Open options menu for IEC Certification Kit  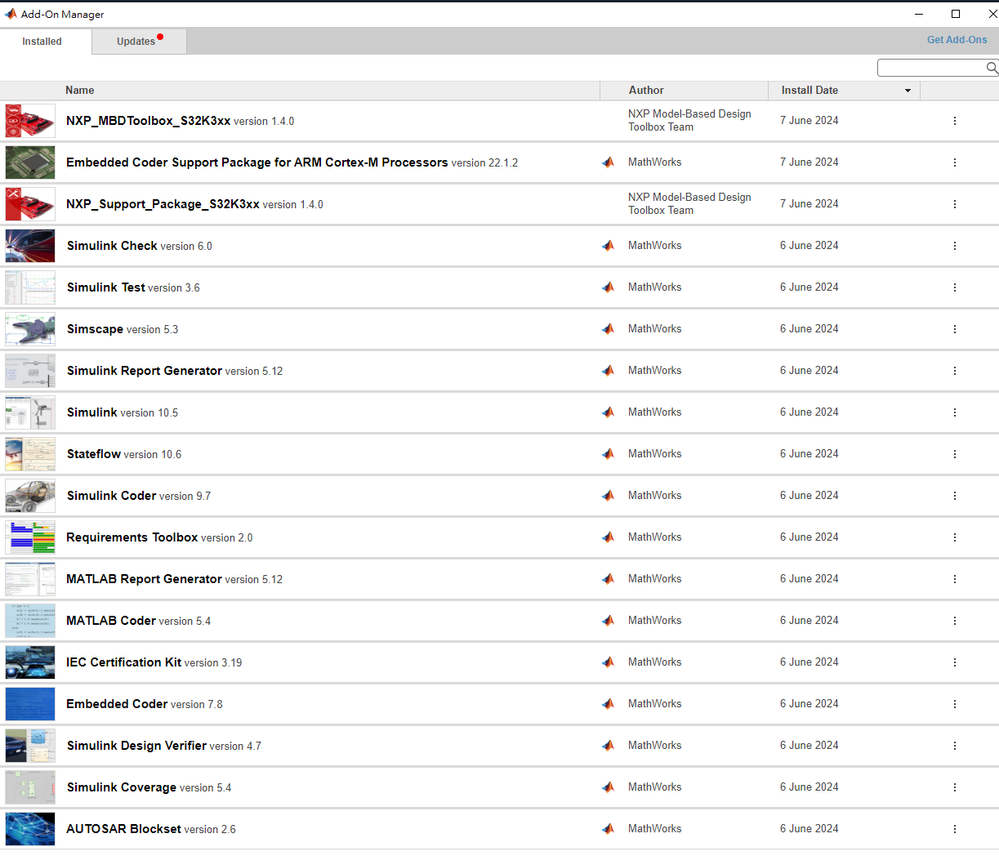click(x=954, y=663)
